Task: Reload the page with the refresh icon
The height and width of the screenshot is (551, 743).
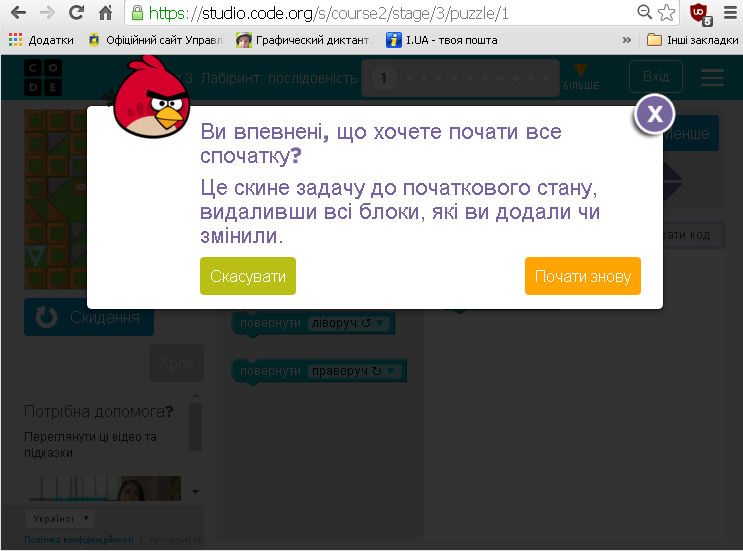Action: (76, 13)
